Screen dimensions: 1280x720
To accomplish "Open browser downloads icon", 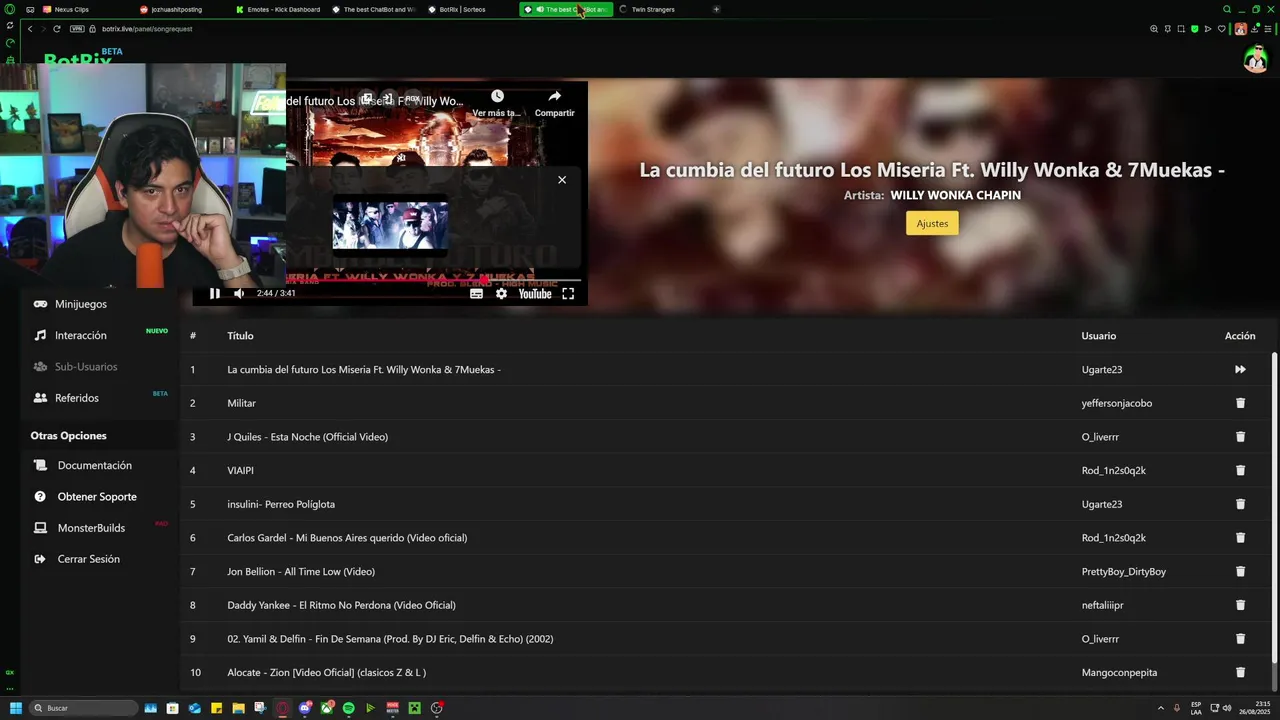I will coord(1254,29).
